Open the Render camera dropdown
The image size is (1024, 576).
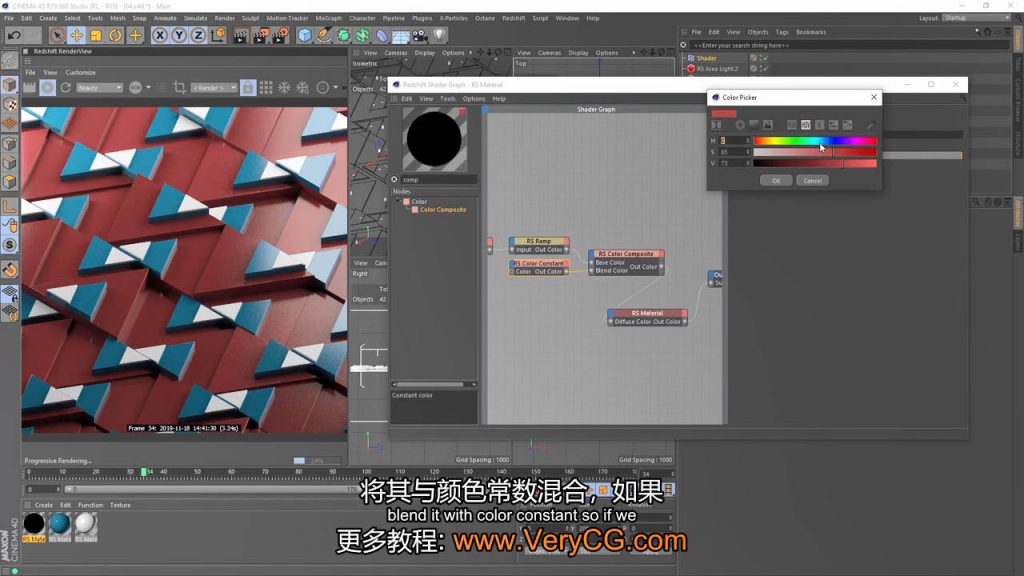[214, 88]
